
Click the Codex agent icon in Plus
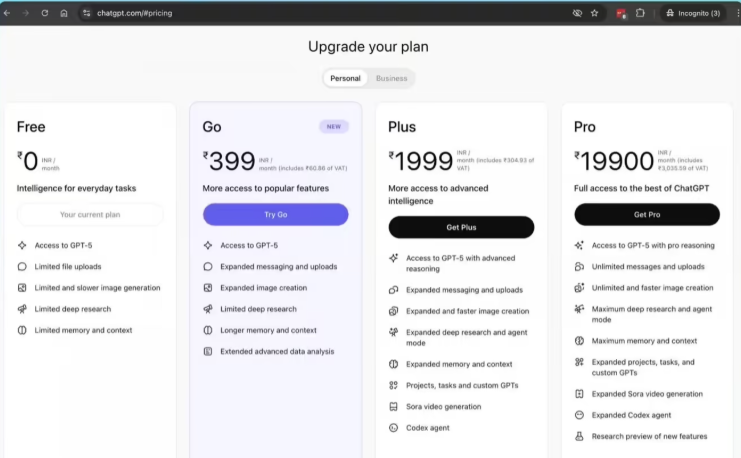[394, 428]
